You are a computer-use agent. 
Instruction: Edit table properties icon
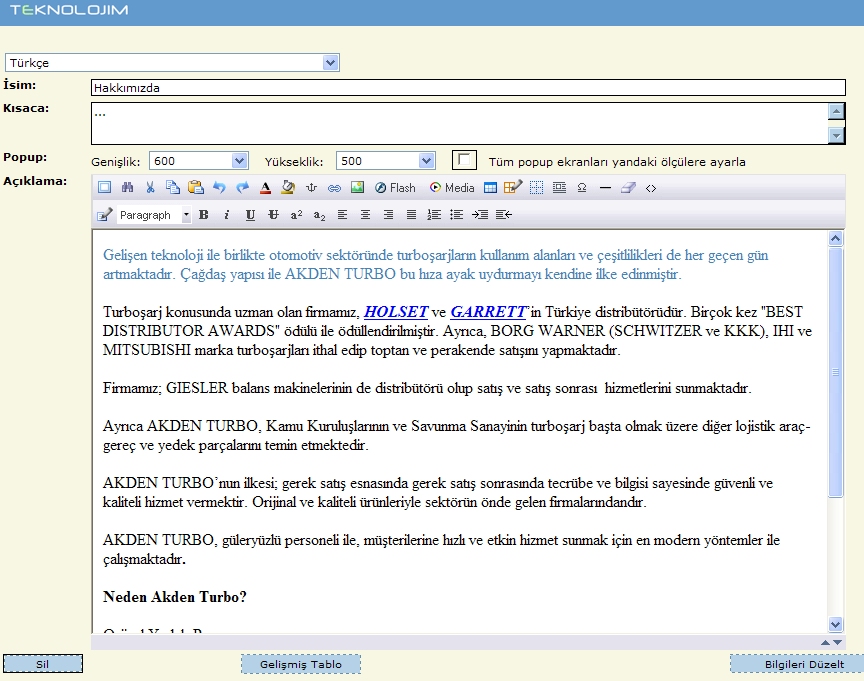tap(512, 187)
